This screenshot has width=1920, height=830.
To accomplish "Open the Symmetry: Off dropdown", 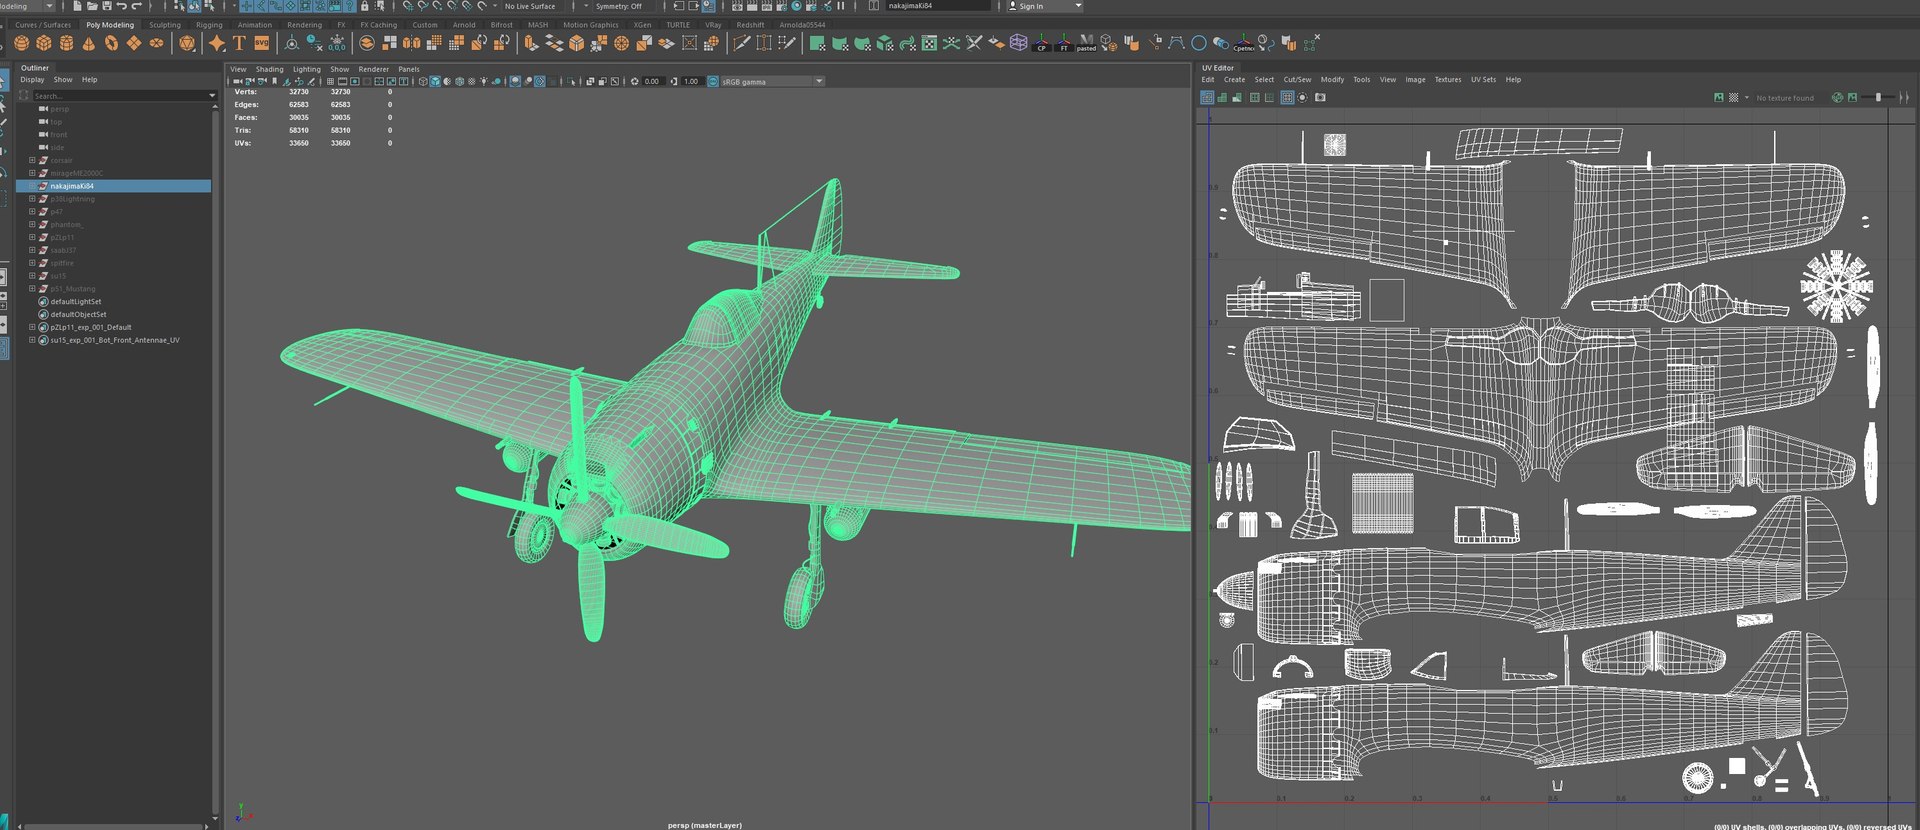I will [x=624, y=6].
